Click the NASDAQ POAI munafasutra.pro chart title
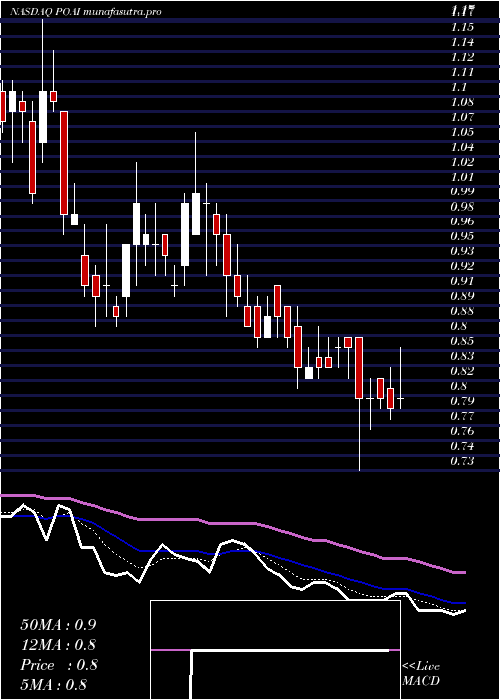The image size is (500, 700). click(85, 12)
